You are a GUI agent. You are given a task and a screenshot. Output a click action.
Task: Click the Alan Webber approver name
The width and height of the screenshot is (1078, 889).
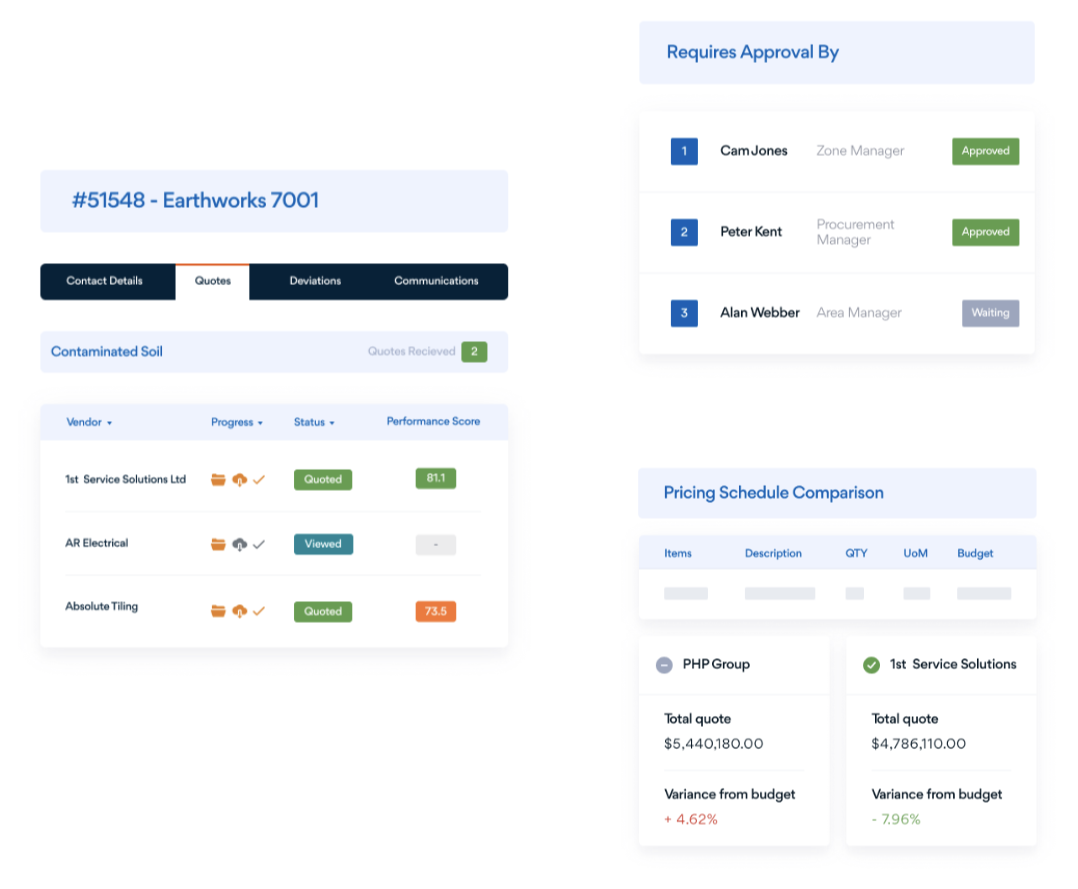760,313
